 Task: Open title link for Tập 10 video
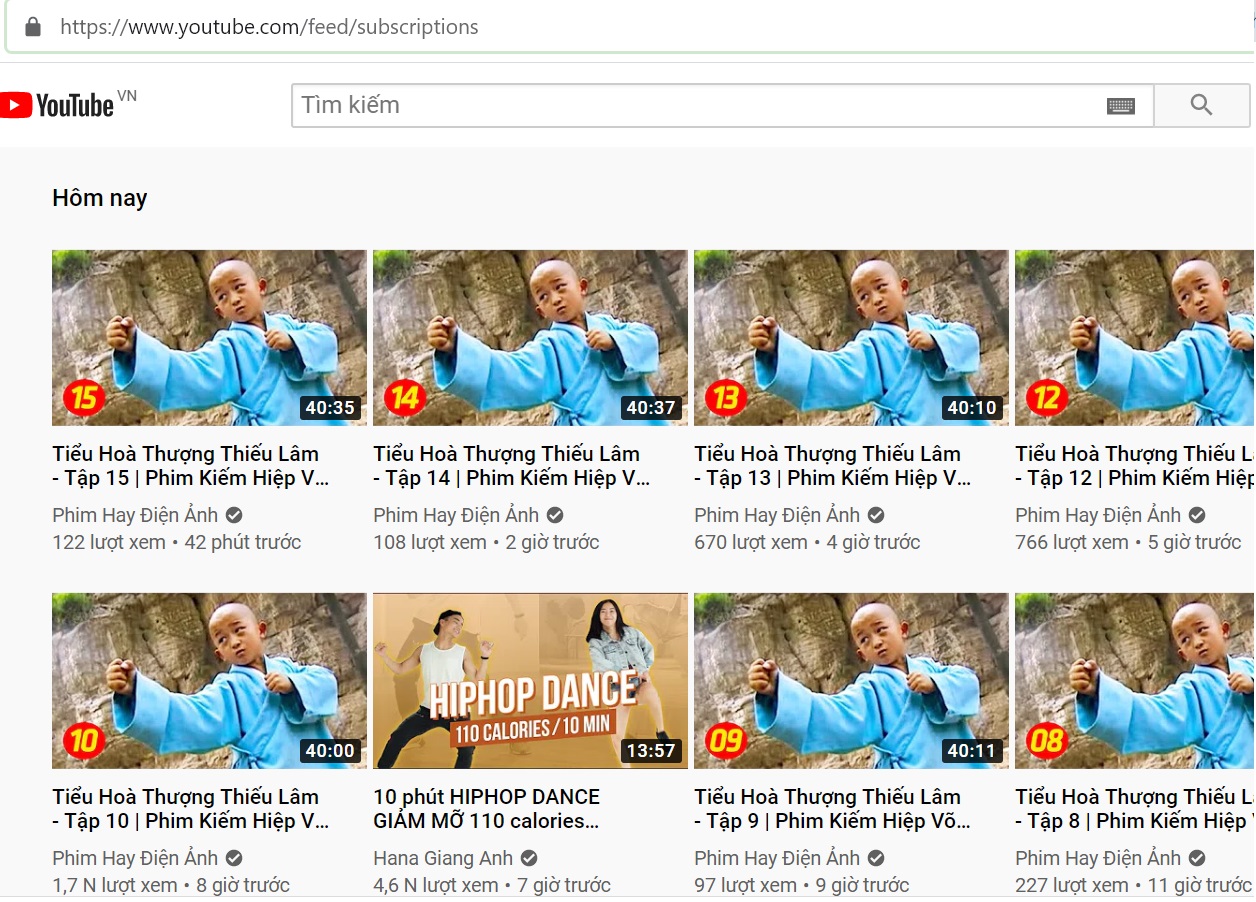[x=190, y=809]
